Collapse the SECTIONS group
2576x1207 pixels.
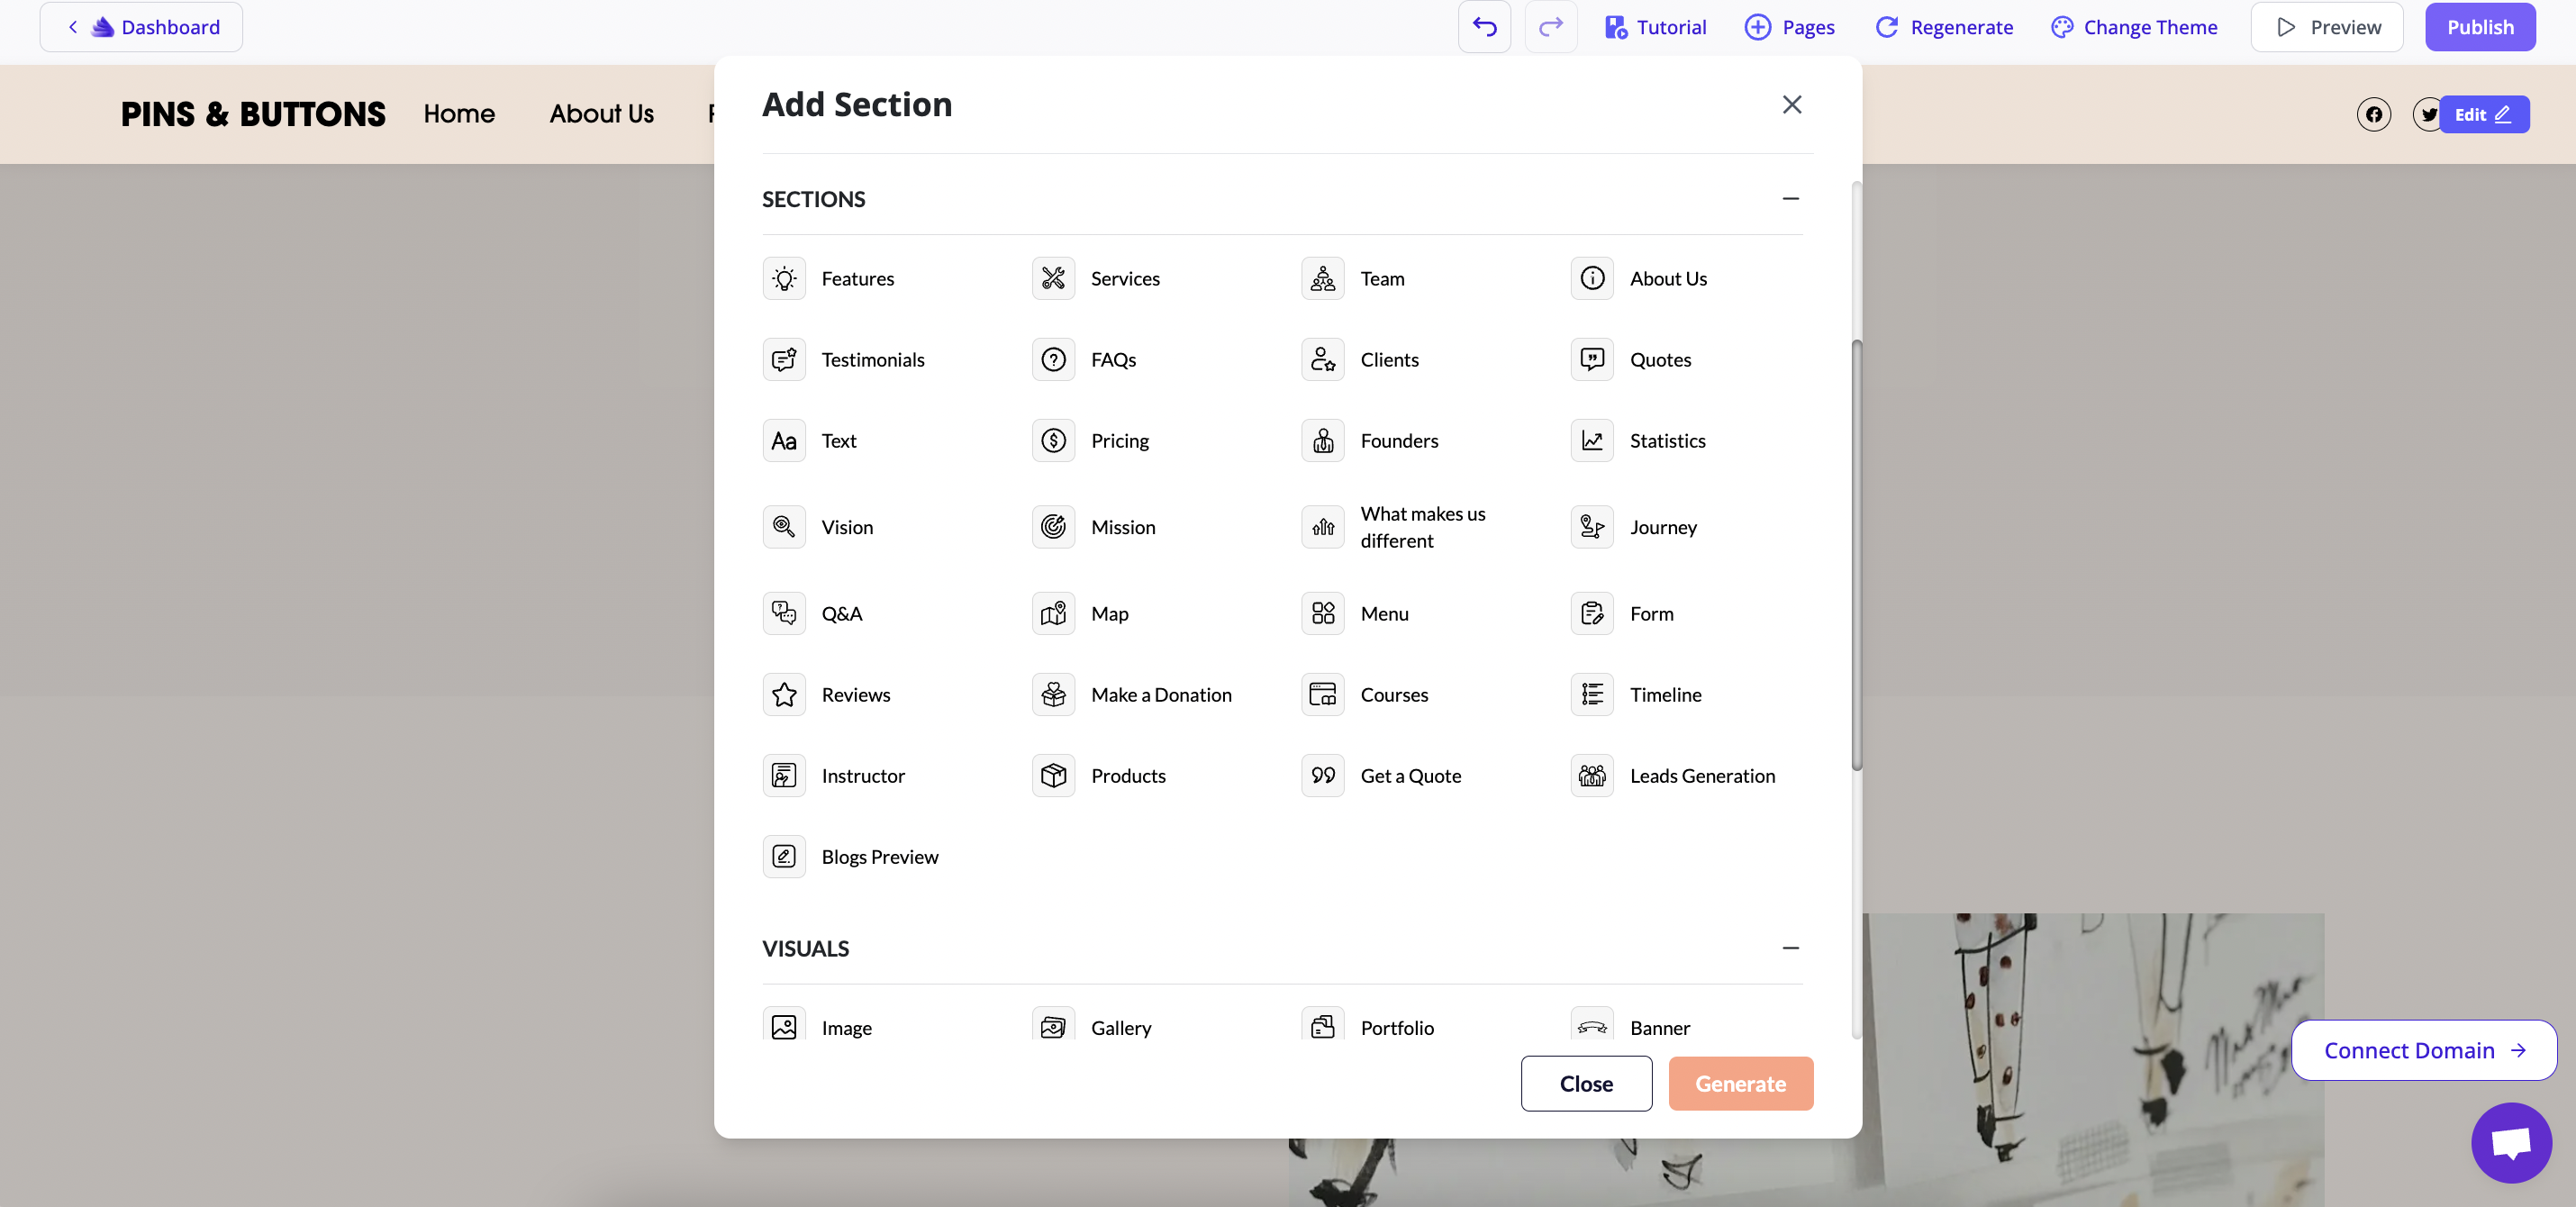click(x=1790, y=198)
